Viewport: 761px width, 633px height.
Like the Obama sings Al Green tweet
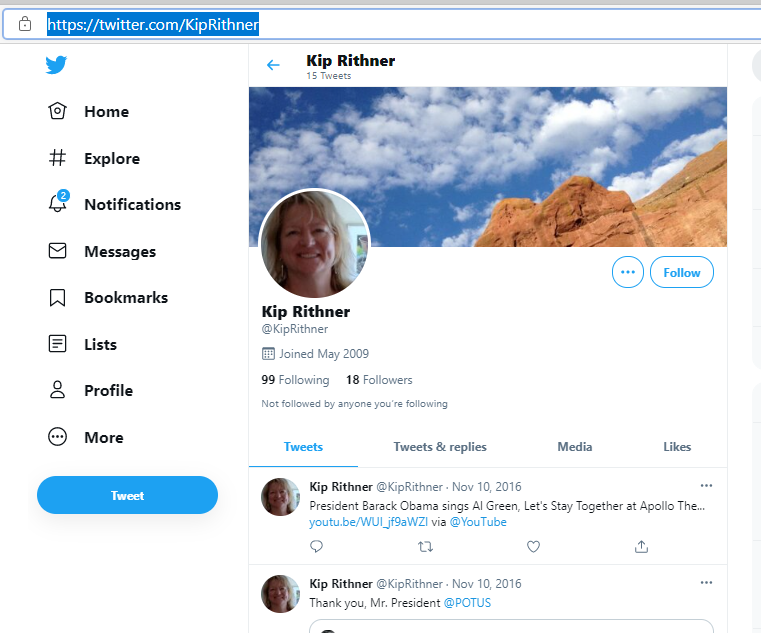point(533,547)
